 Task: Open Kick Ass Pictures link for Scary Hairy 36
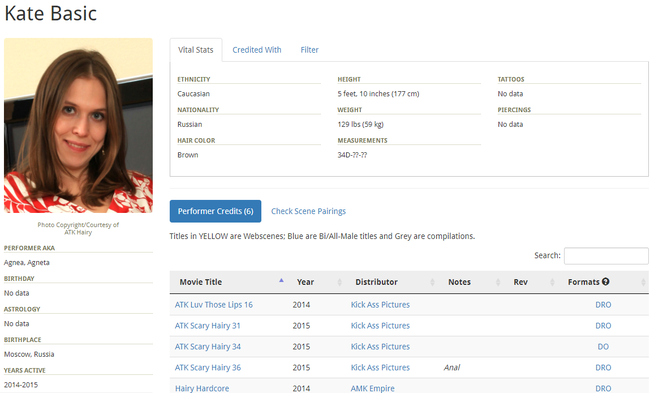[x=380, y=367]
